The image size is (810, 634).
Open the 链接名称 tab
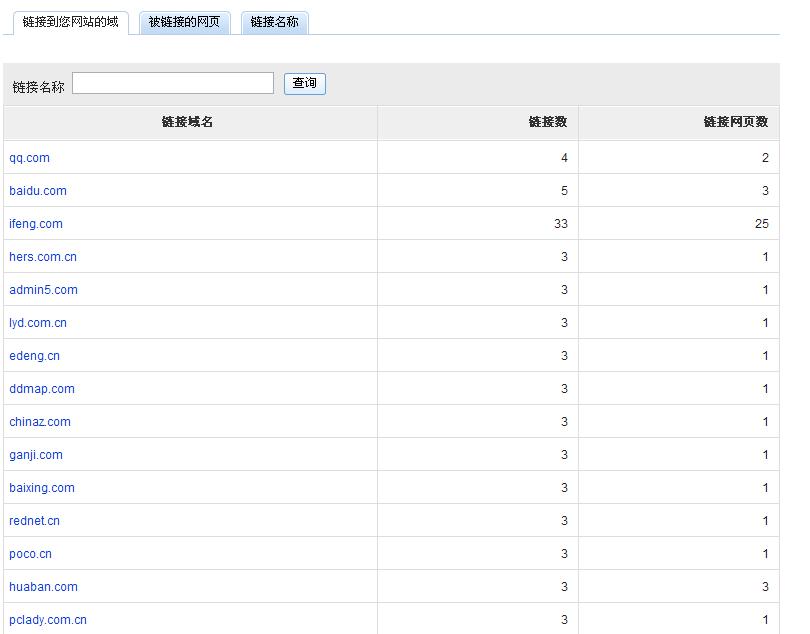point(274,22)
